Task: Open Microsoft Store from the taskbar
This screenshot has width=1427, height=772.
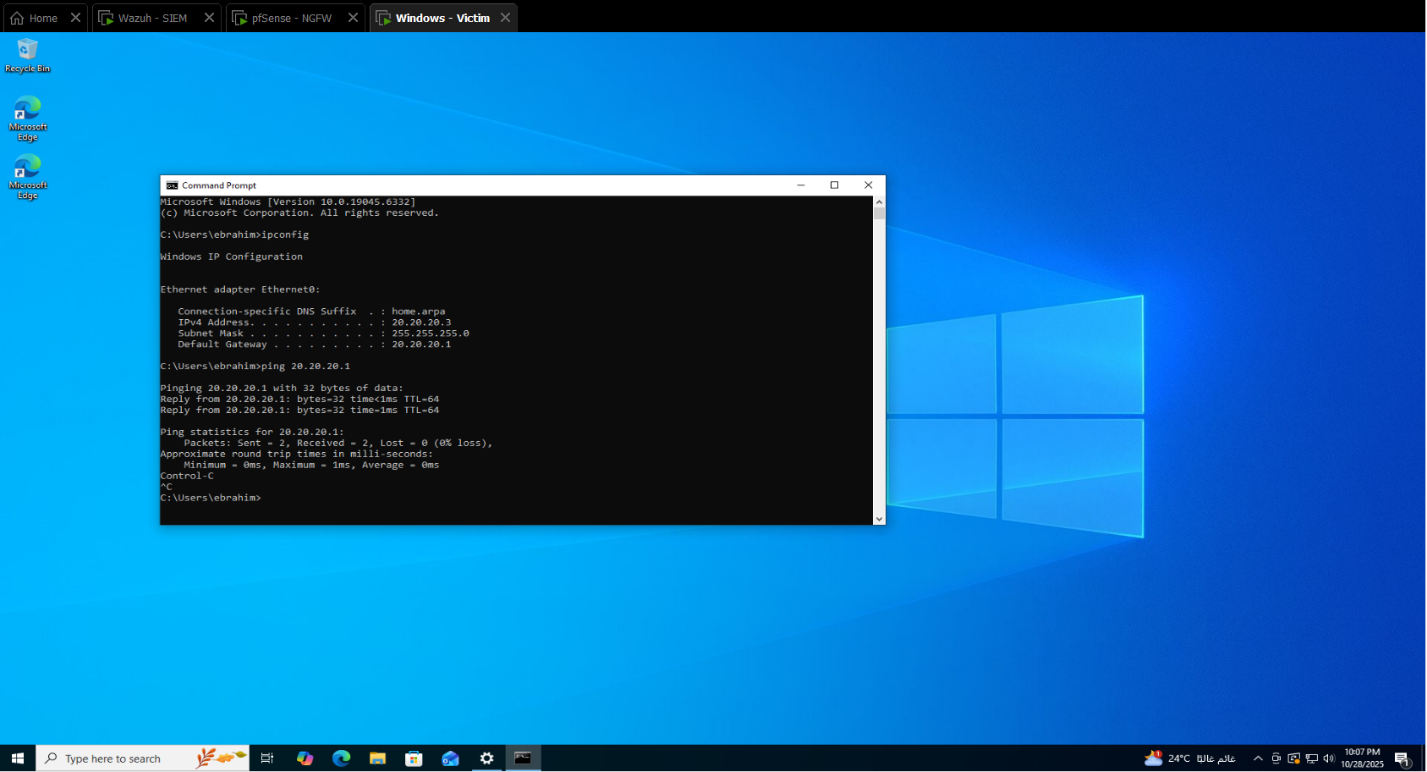Action: point(413,758)
